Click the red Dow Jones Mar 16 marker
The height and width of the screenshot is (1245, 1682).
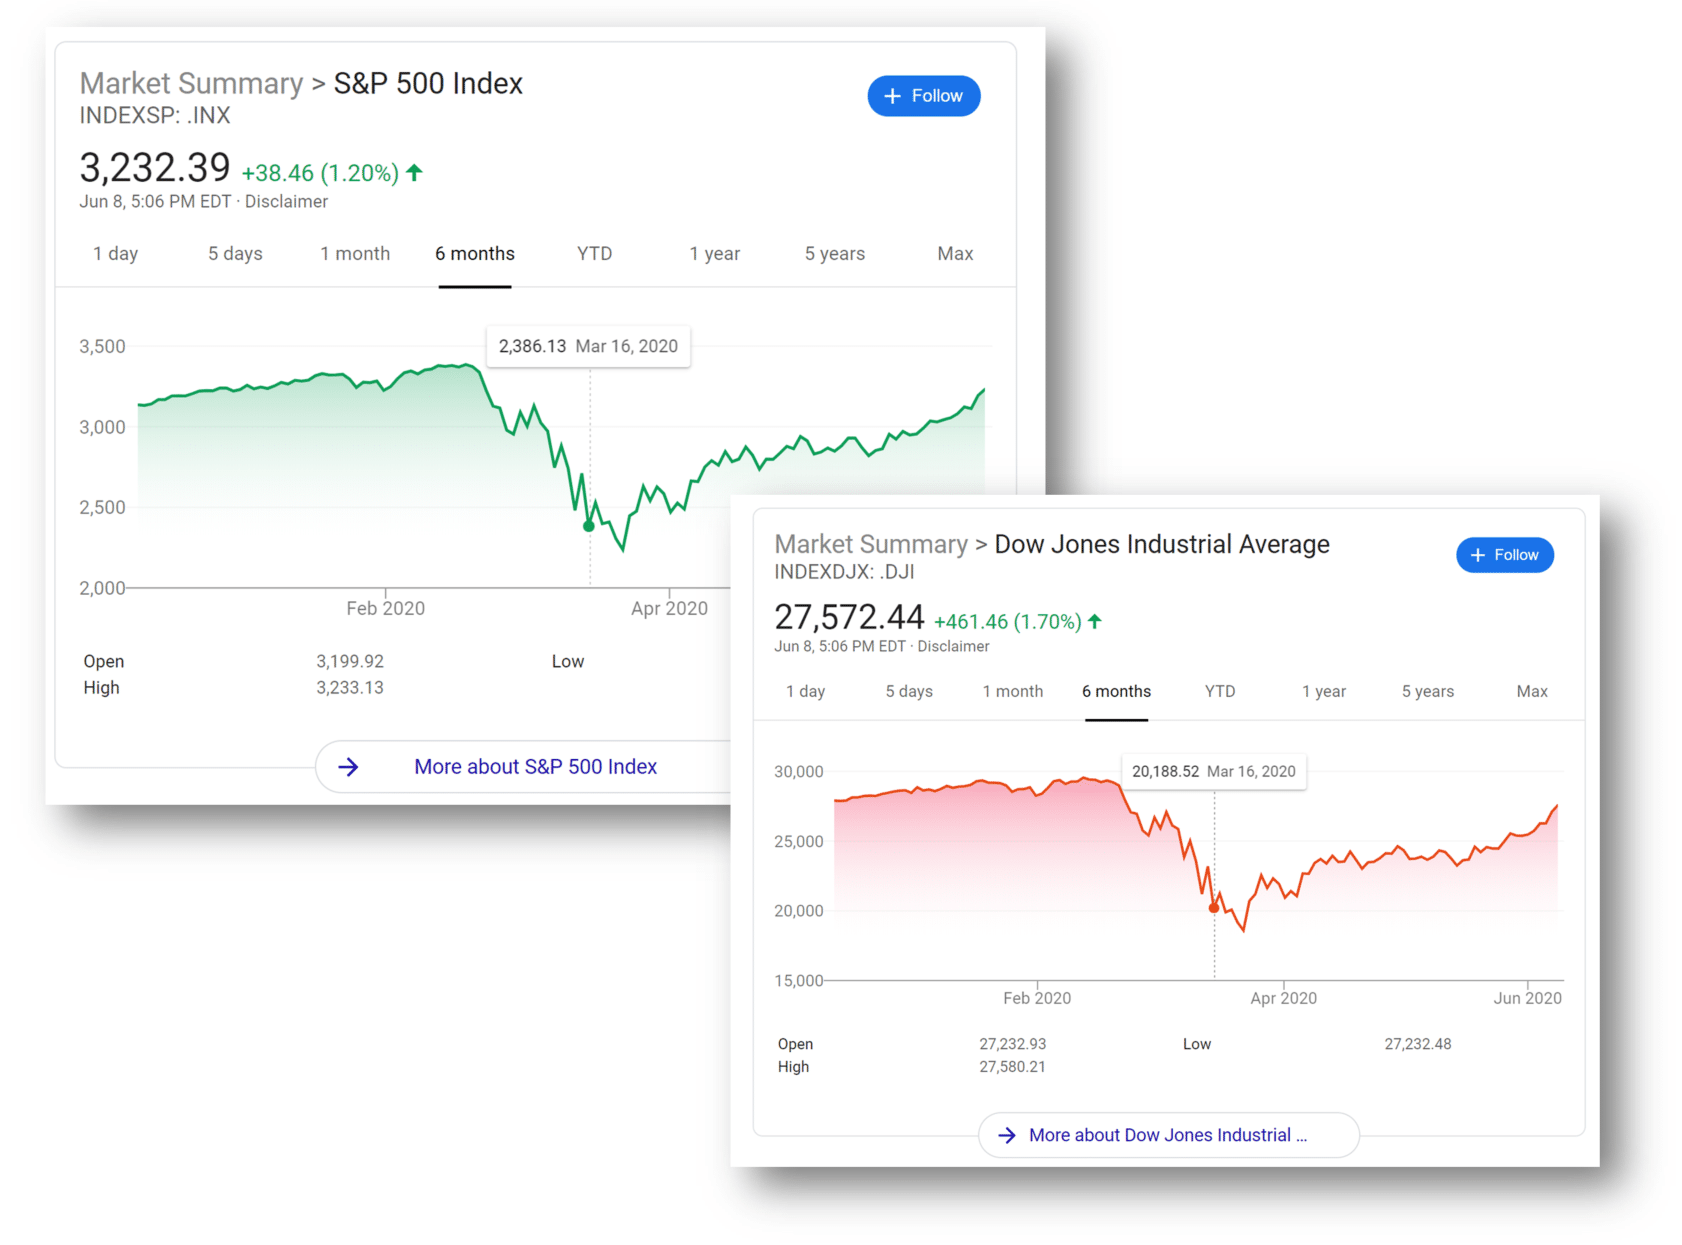1214,908
